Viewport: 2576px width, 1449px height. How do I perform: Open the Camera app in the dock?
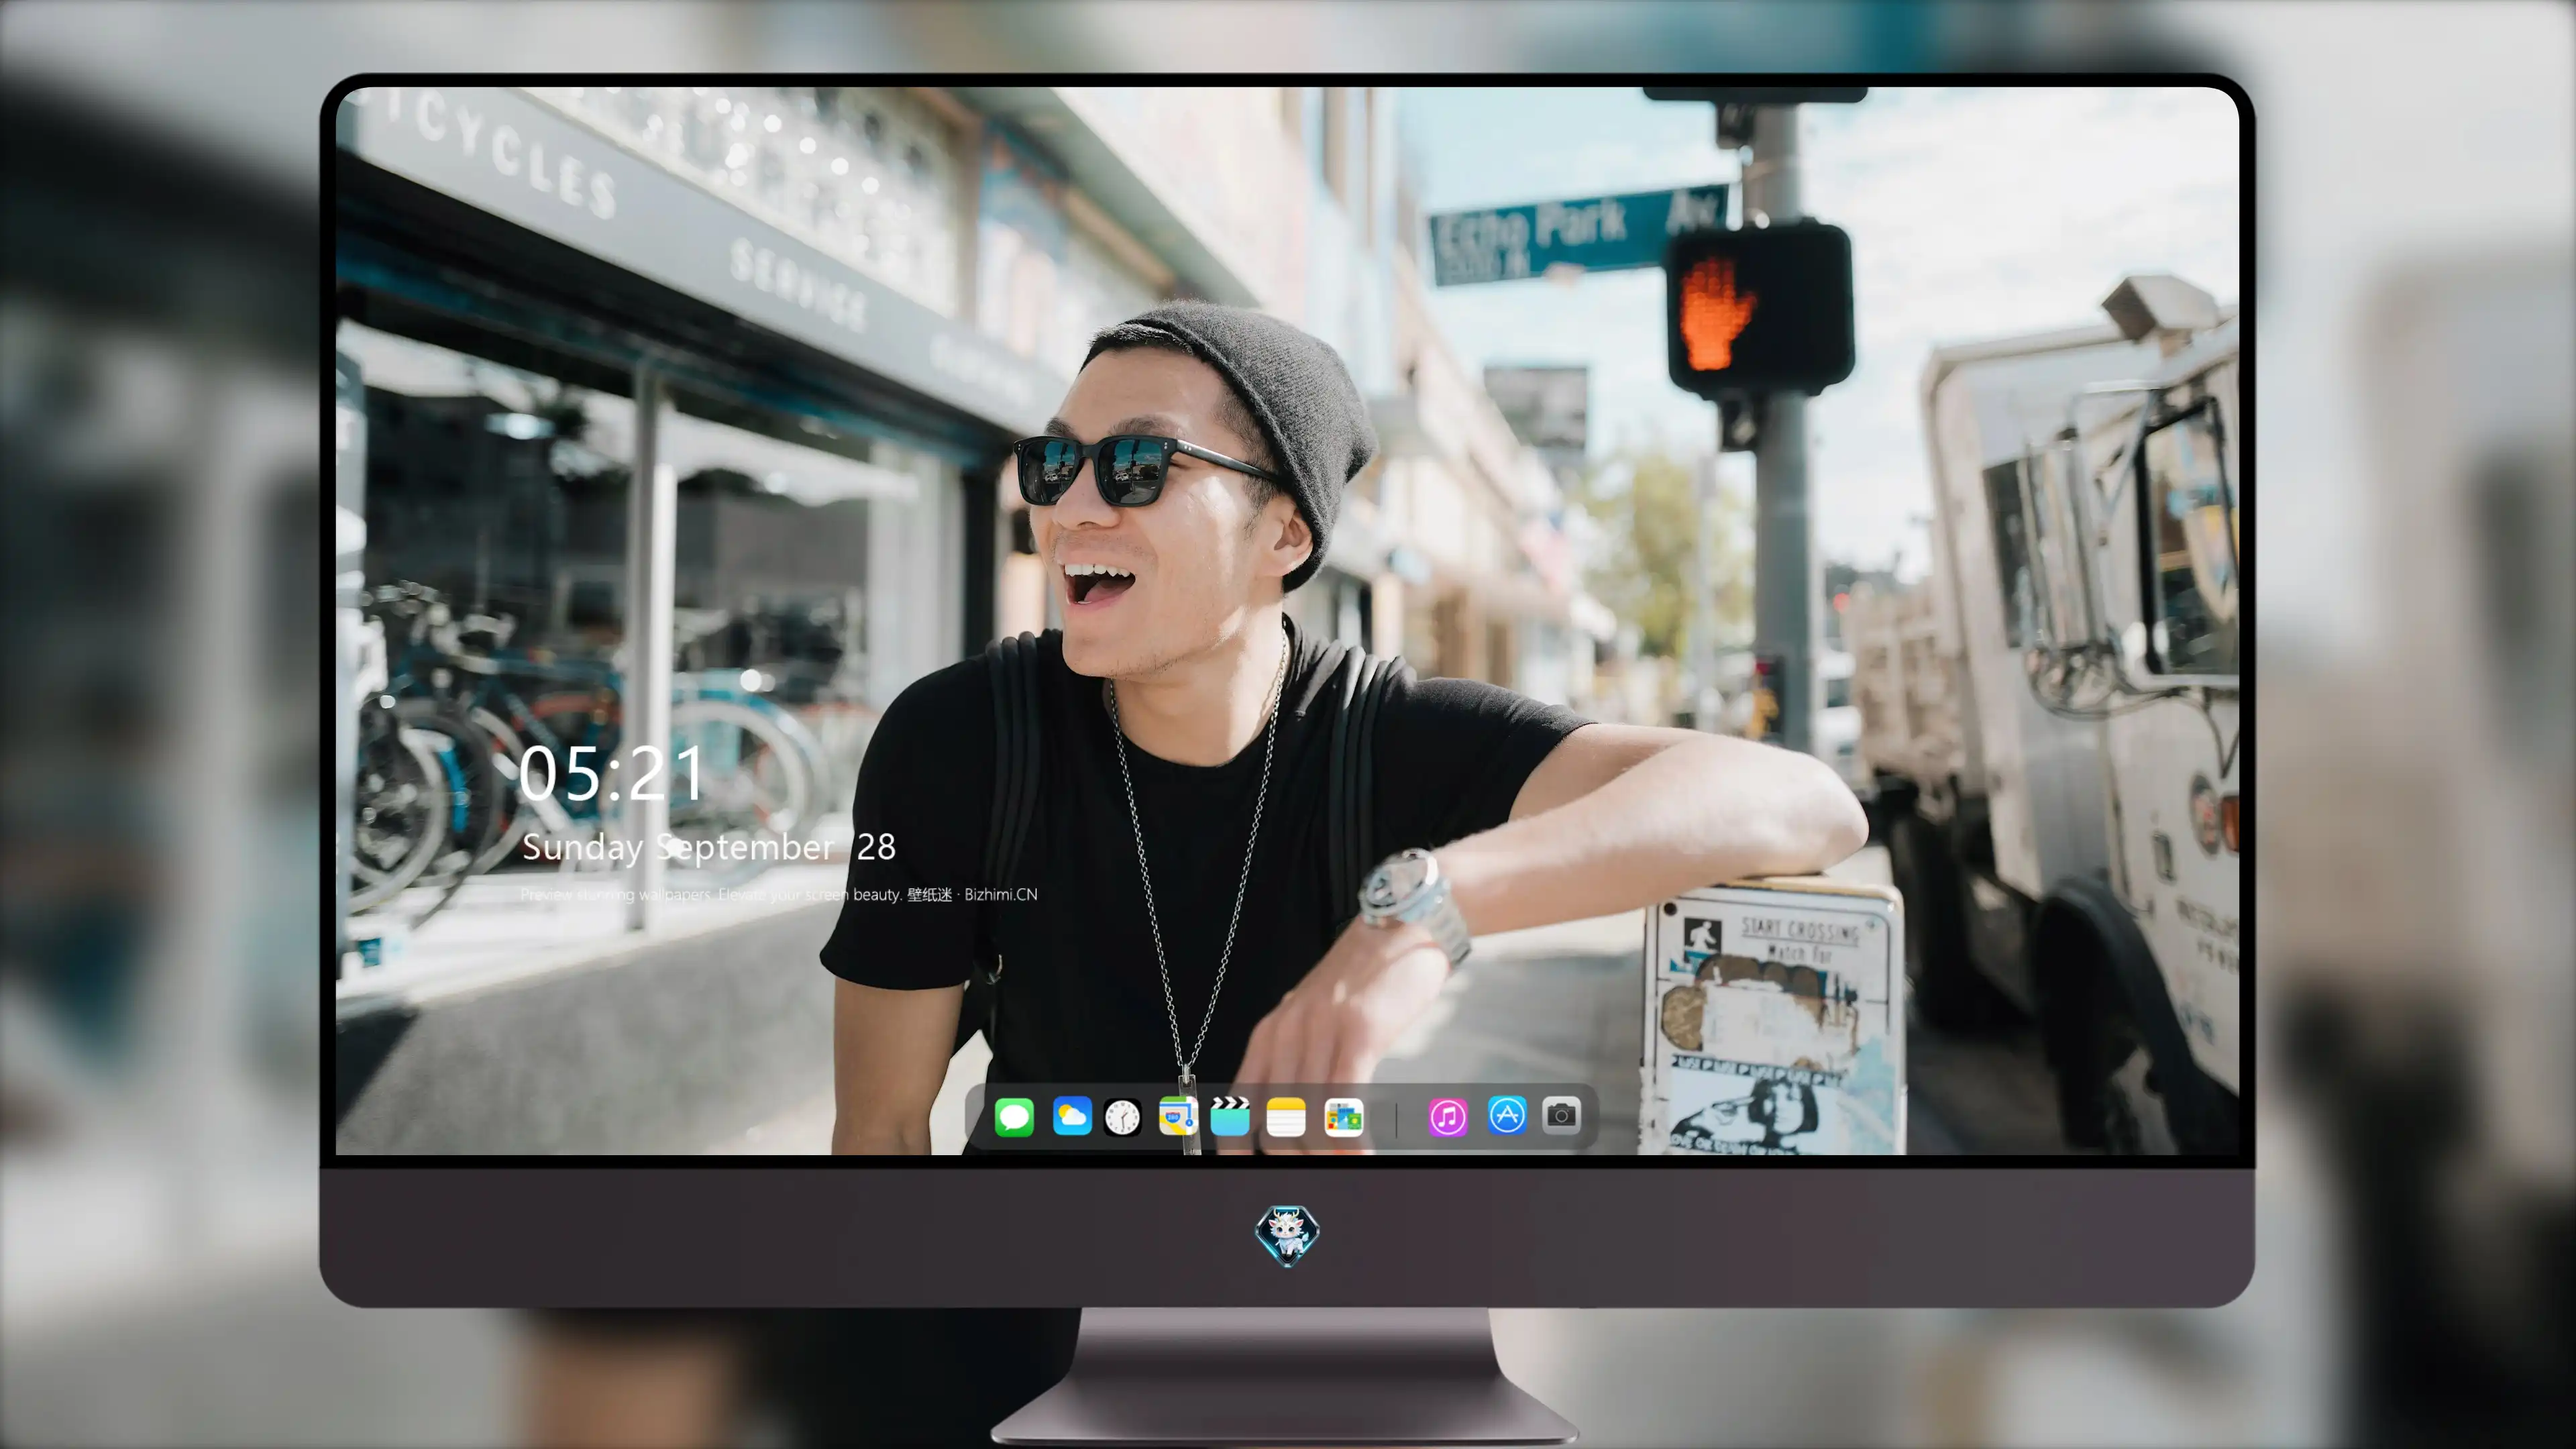pos(1561,1114)
